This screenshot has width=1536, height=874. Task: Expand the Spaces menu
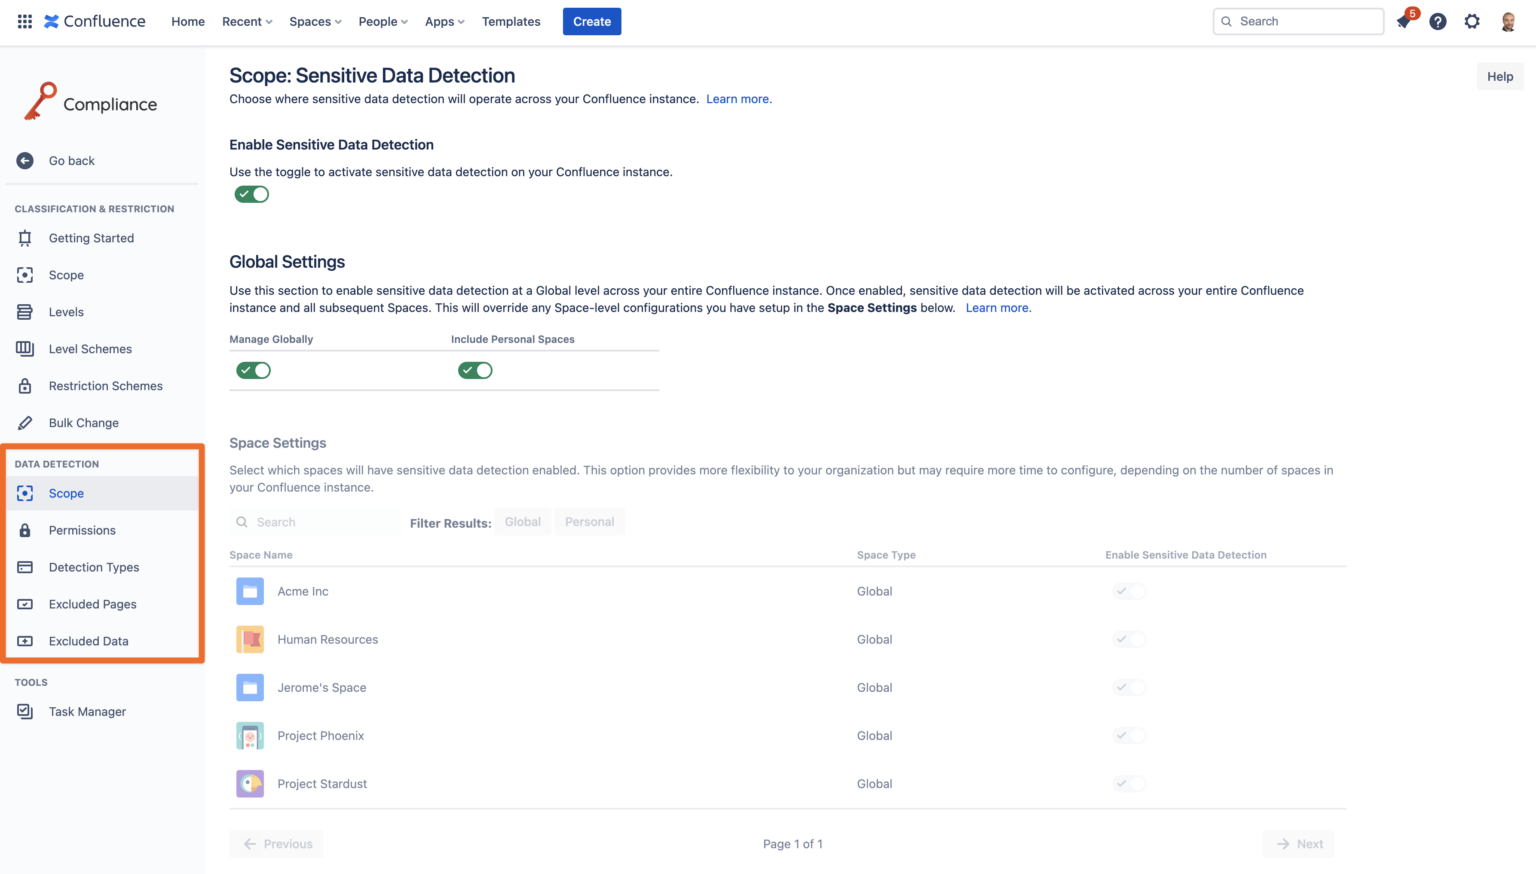point(314,21)
